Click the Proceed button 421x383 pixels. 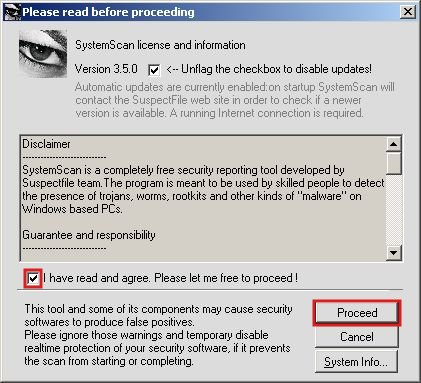pyautogui.click(x=357, y=313)
